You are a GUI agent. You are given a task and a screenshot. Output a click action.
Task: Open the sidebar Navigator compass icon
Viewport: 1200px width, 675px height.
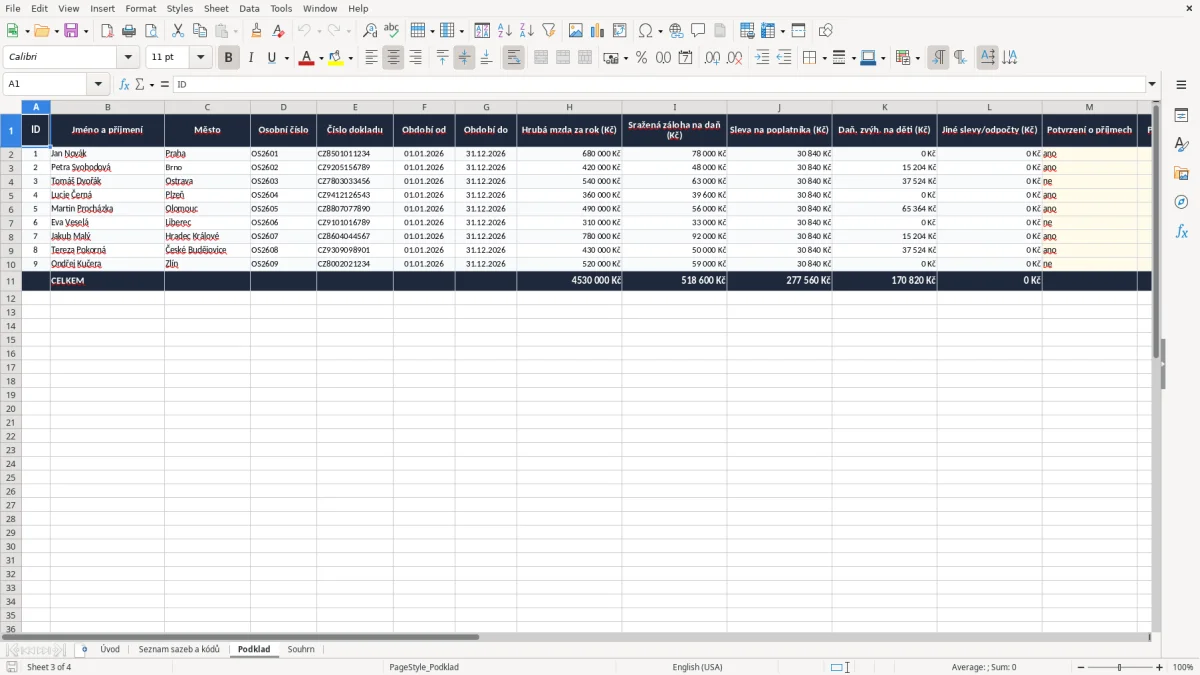click(1181, 202)
